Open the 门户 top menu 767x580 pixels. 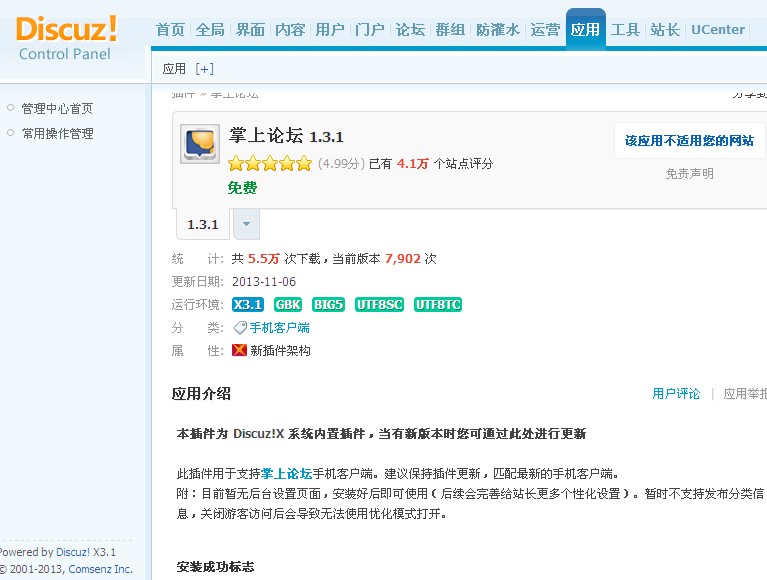coord(370,30)
